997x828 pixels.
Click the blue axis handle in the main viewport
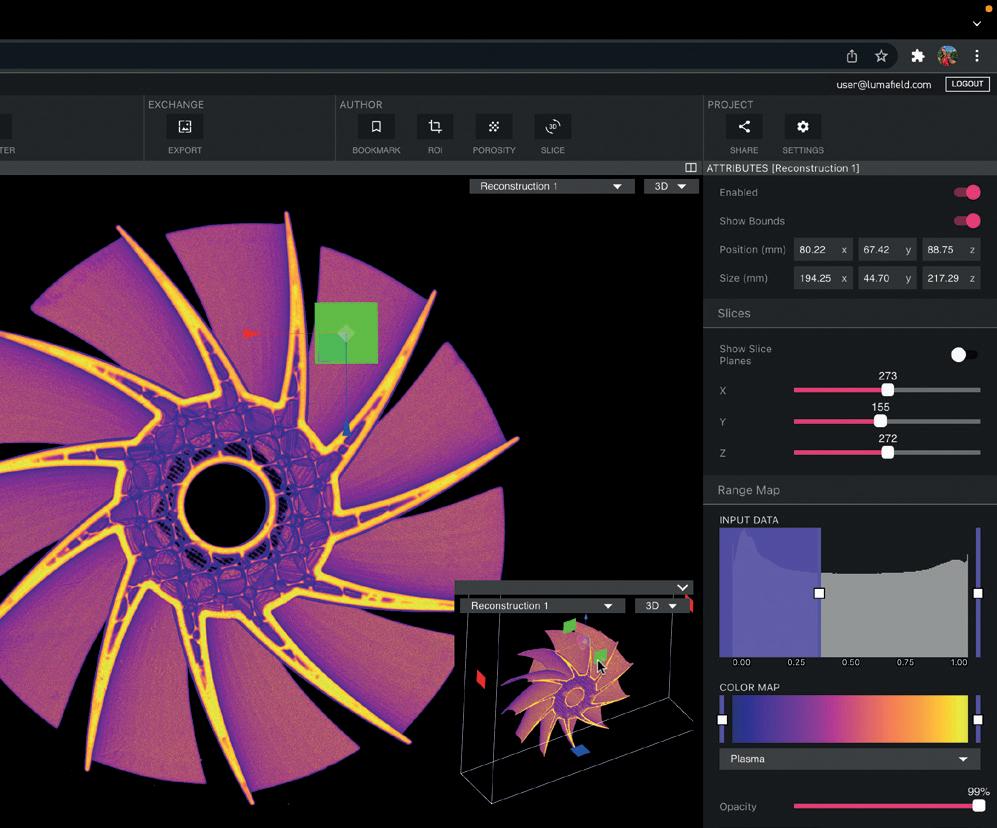(x=347, y=428)
